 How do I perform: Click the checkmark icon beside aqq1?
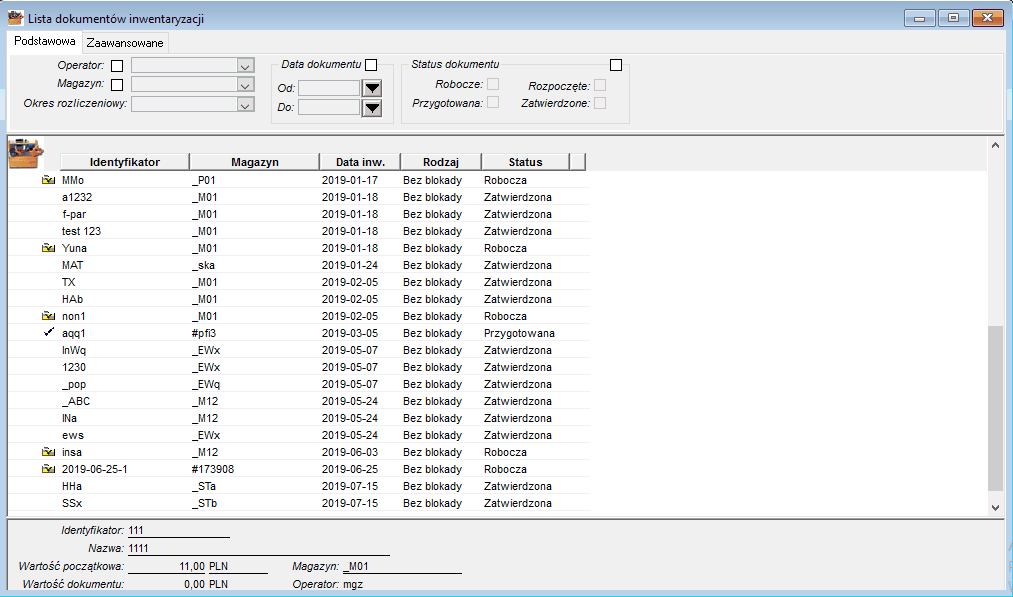(48, 333)
